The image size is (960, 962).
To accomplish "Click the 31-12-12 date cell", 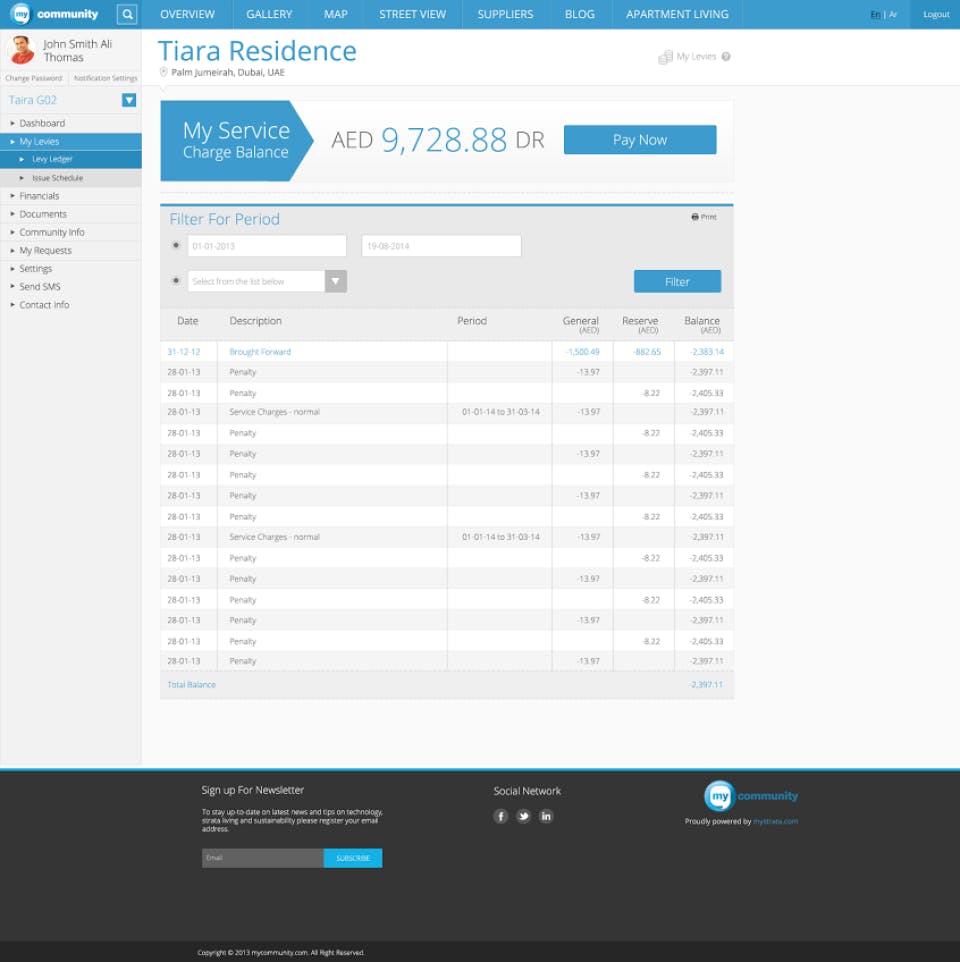I will click(183, 352).
